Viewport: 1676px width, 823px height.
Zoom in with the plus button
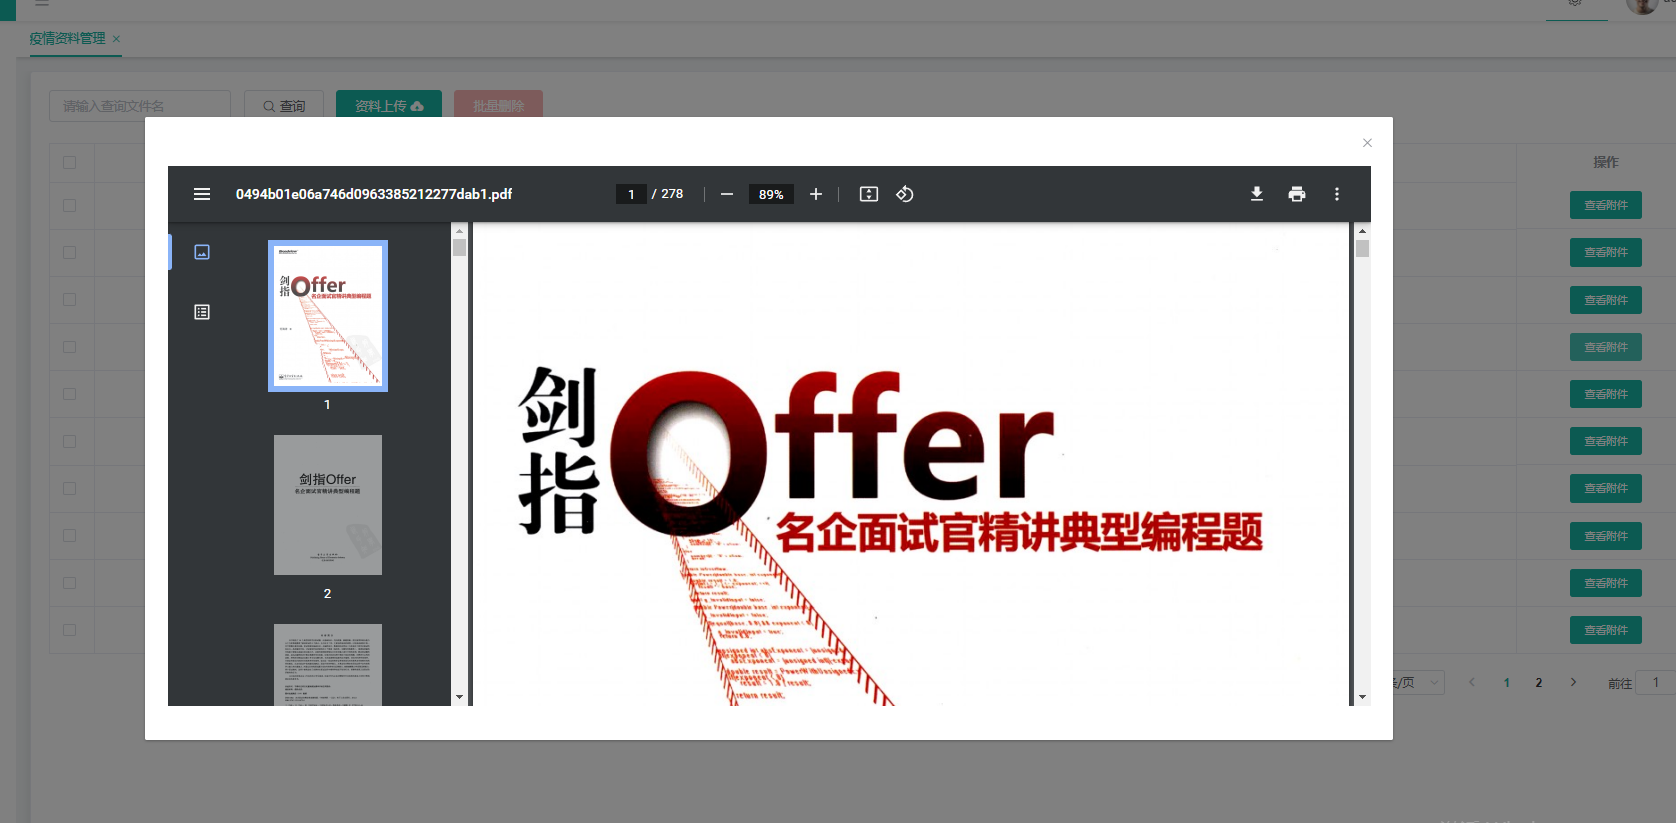tap(816, 194)
